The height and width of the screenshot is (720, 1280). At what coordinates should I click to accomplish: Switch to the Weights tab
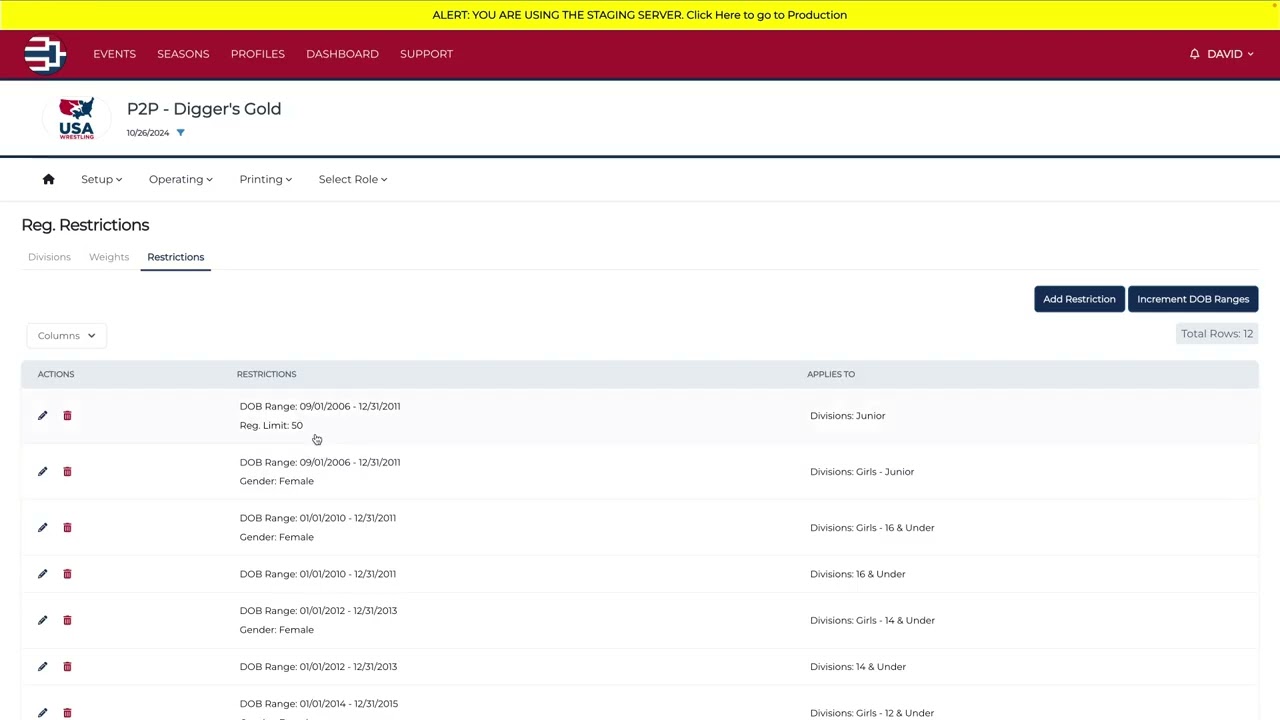(x=109, y=257)
